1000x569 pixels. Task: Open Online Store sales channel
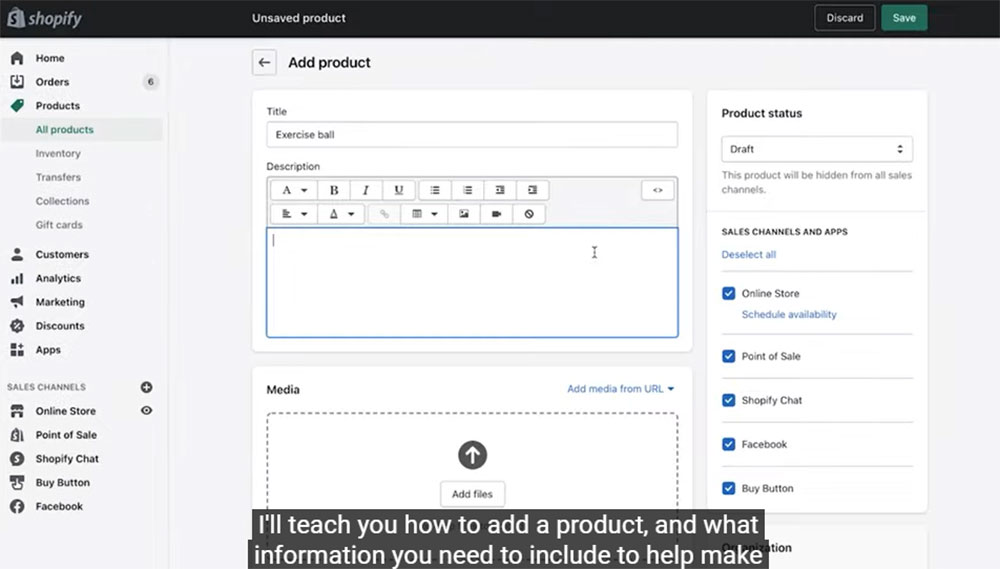[66, 411]
